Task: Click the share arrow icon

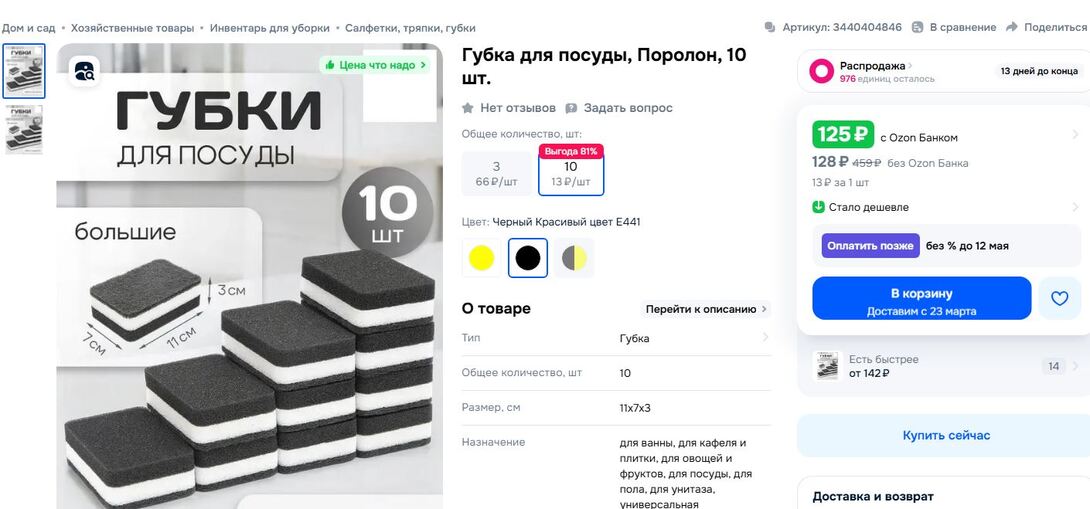Action: coord(1011,28)
